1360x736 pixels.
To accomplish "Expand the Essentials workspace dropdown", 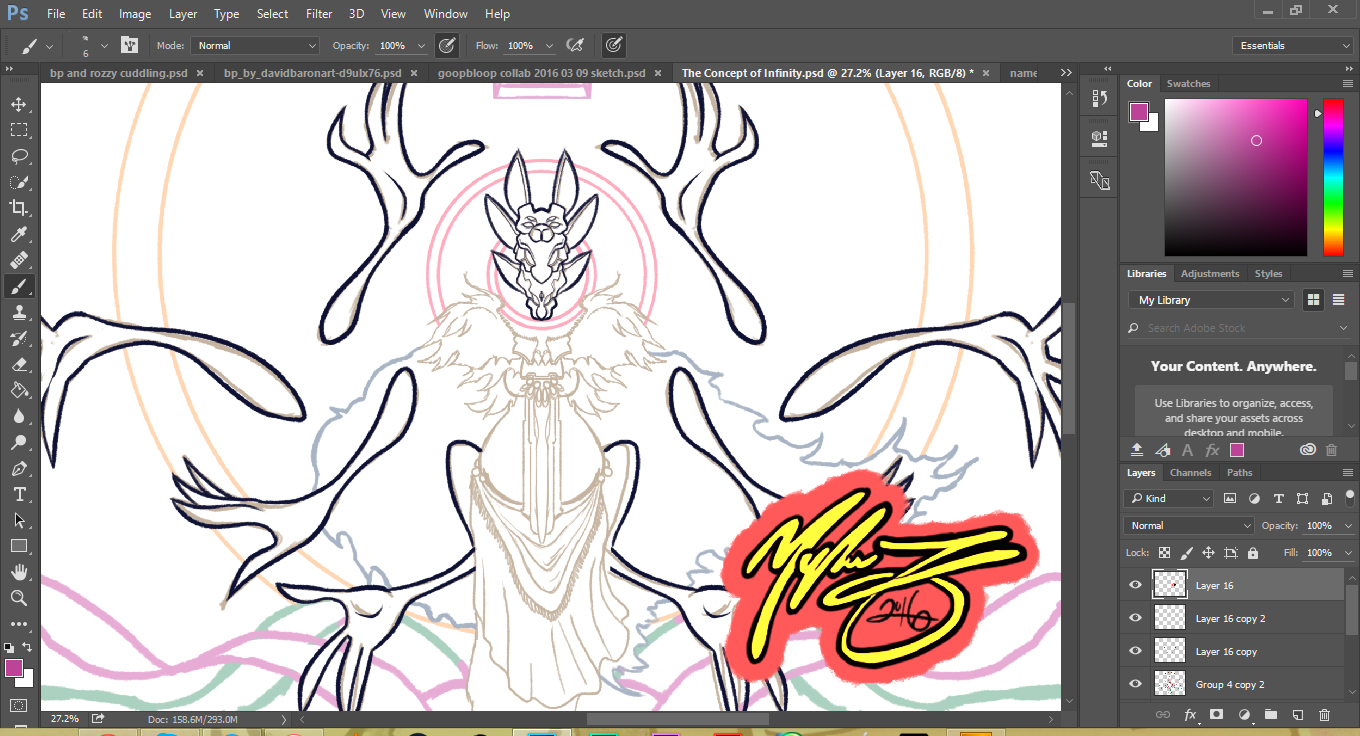I will [x=1293, y=46].
